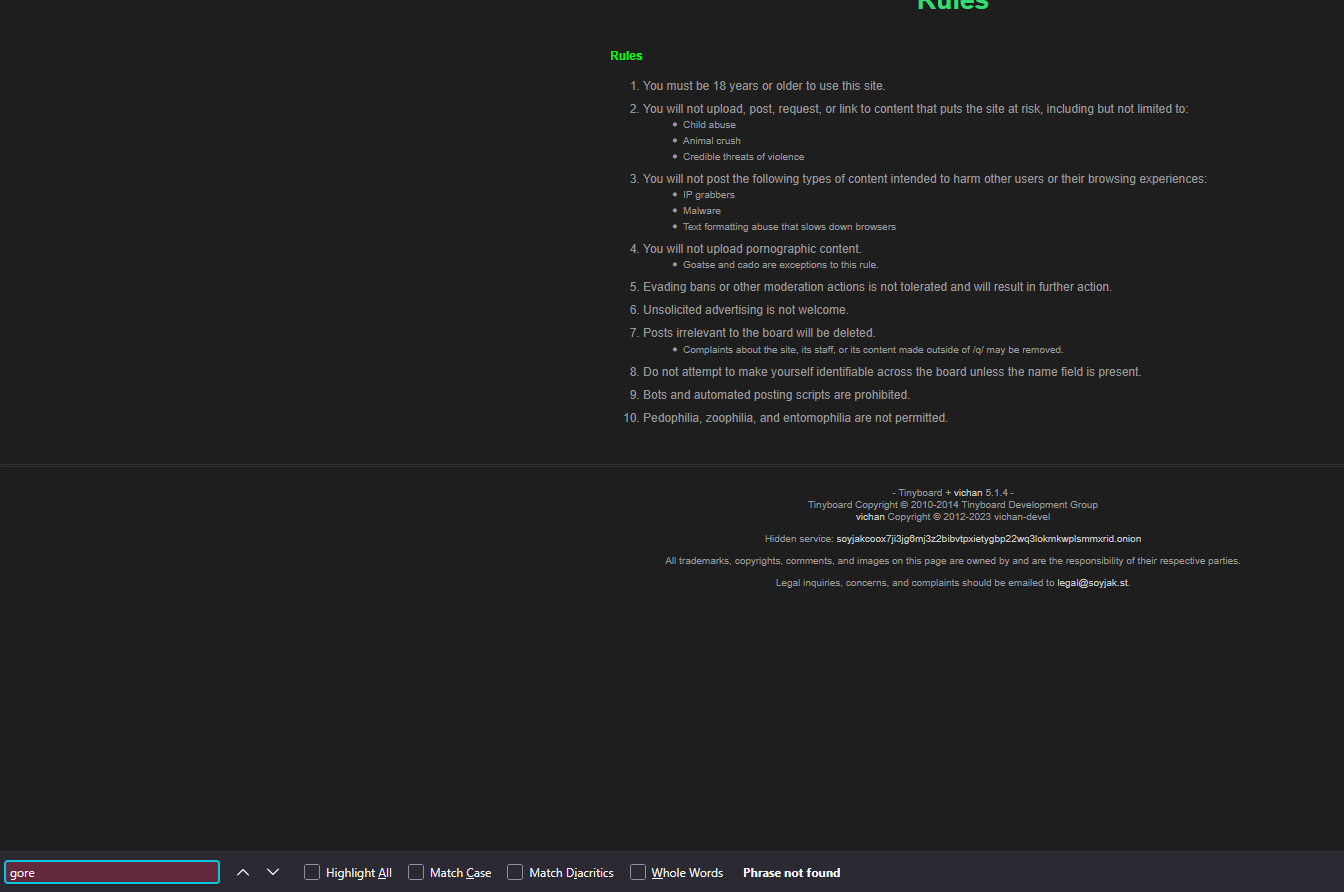This screenshot has width=1344, height=892.
Task: Click rule 5 about evading bans
Action: [x=877, y=287]
